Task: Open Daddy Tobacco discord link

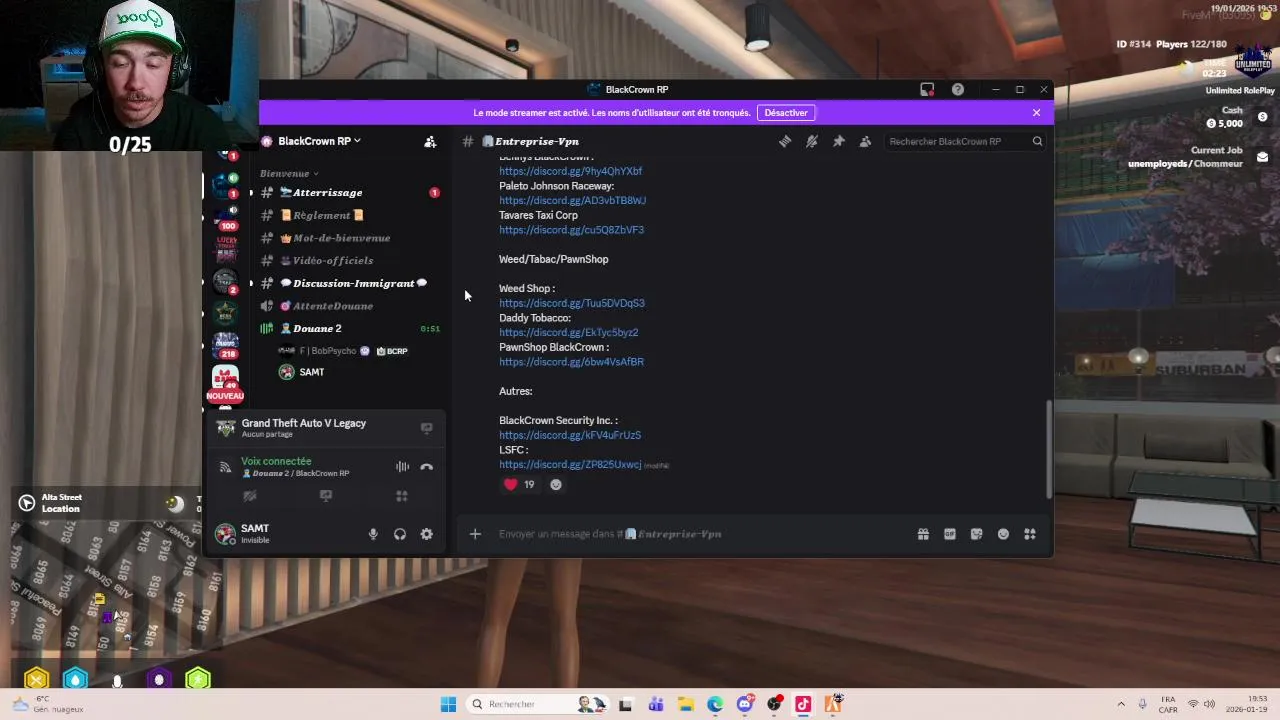Action: (x=568, y=332)
